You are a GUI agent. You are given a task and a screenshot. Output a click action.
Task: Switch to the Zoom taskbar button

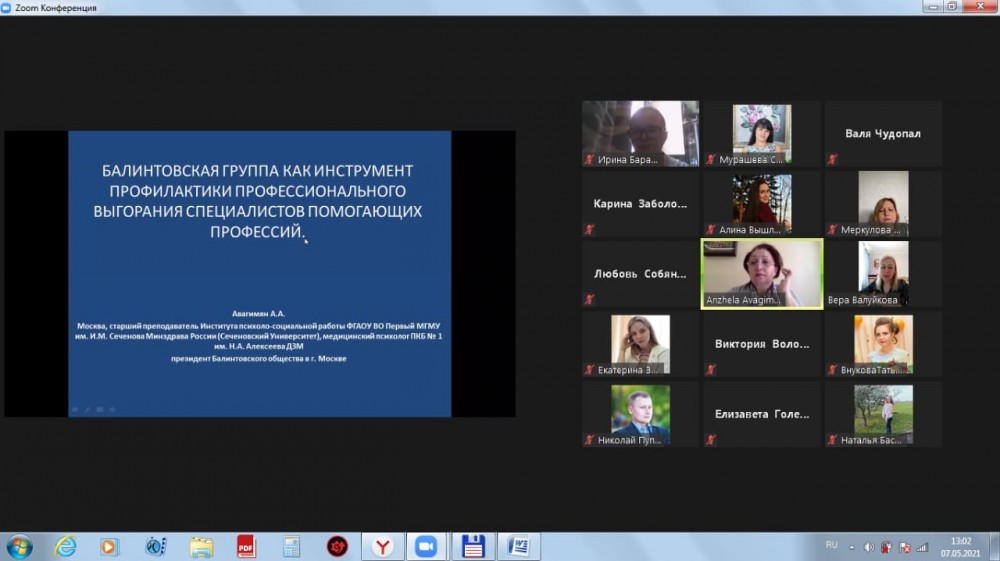(x=427, y=546)
